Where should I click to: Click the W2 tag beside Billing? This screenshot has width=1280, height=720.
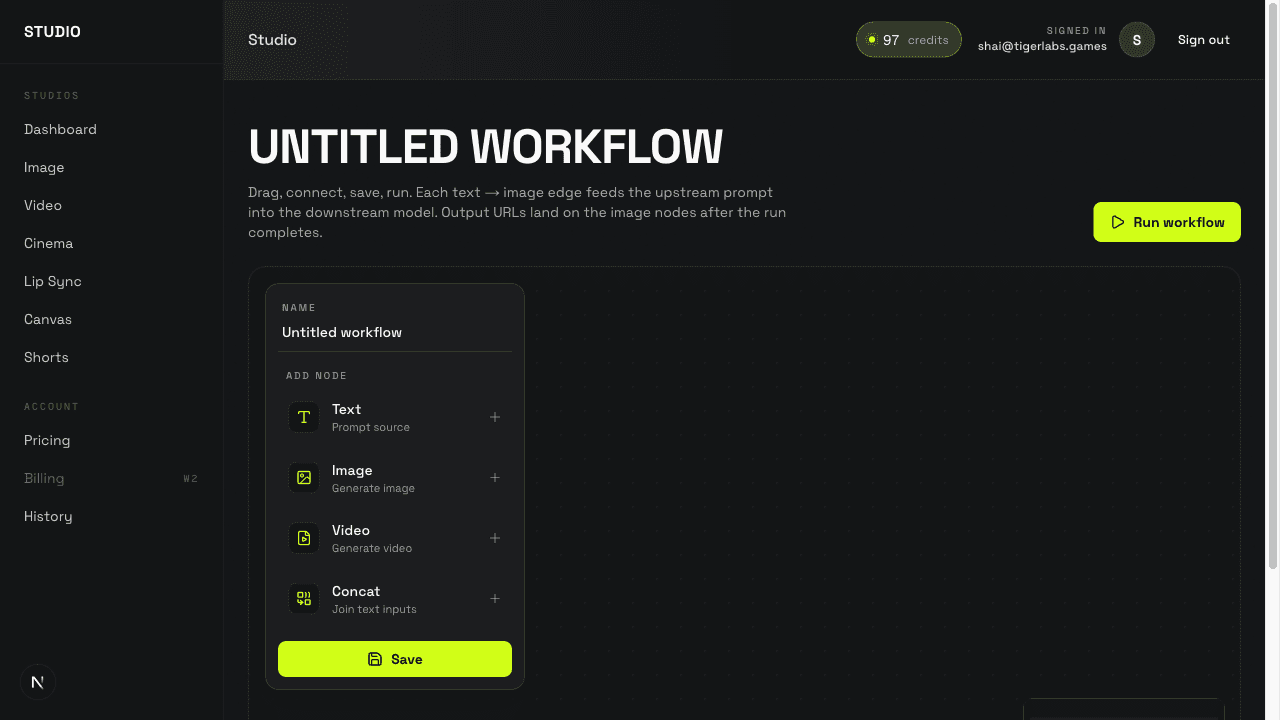[x=190, y=479]
